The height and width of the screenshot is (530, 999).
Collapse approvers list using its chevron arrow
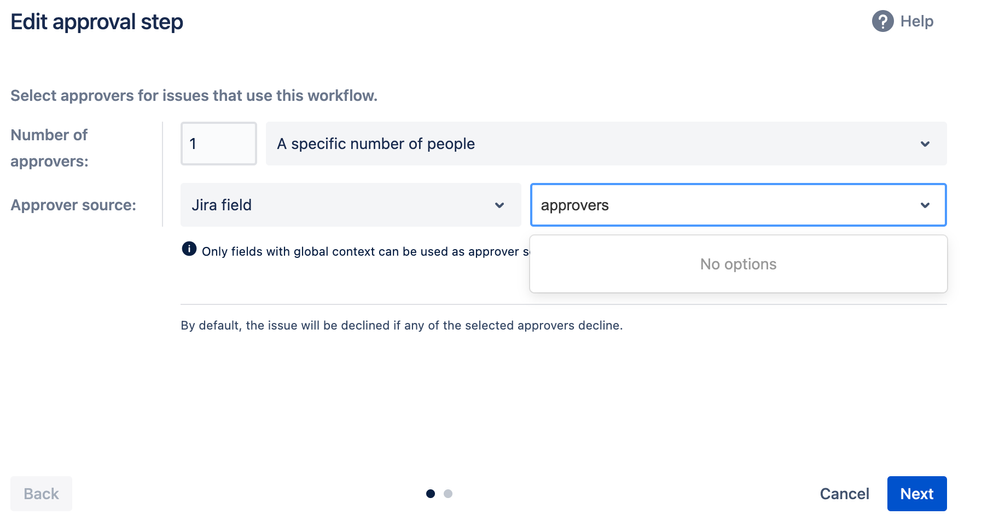tap(925, 205)
